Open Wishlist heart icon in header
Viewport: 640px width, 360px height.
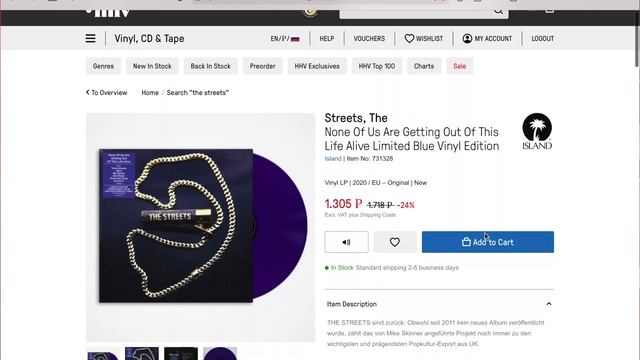coord(409,38)
